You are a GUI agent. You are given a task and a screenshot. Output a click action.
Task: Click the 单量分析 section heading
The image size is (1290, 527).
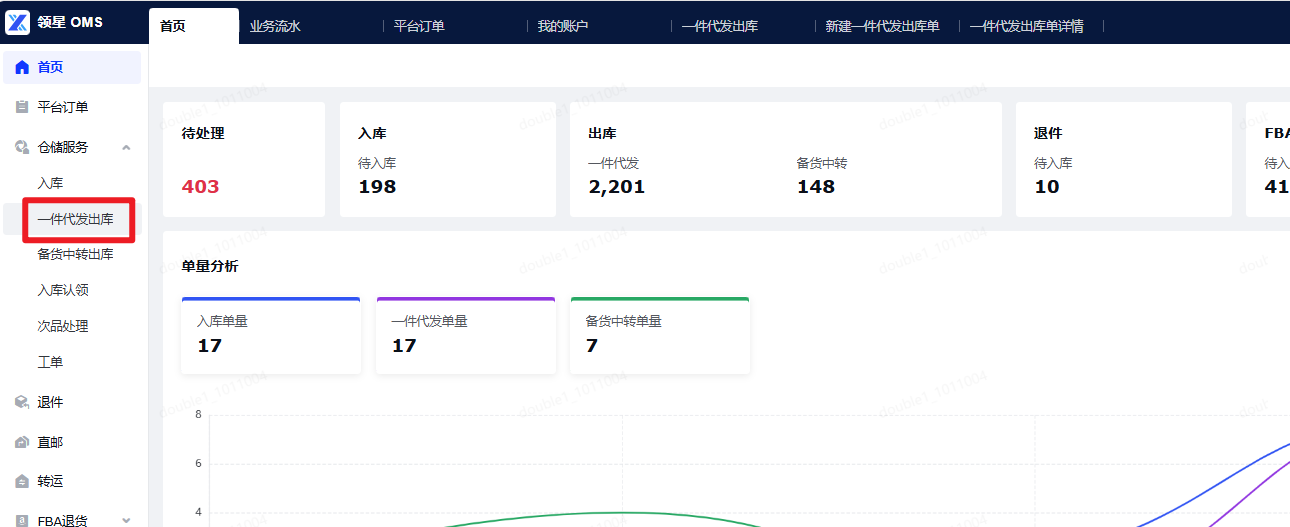pos(210,266)
